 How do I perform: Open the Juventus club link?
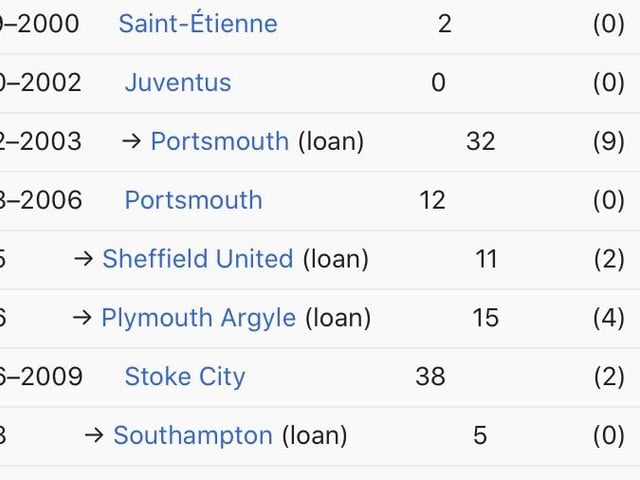178,82
